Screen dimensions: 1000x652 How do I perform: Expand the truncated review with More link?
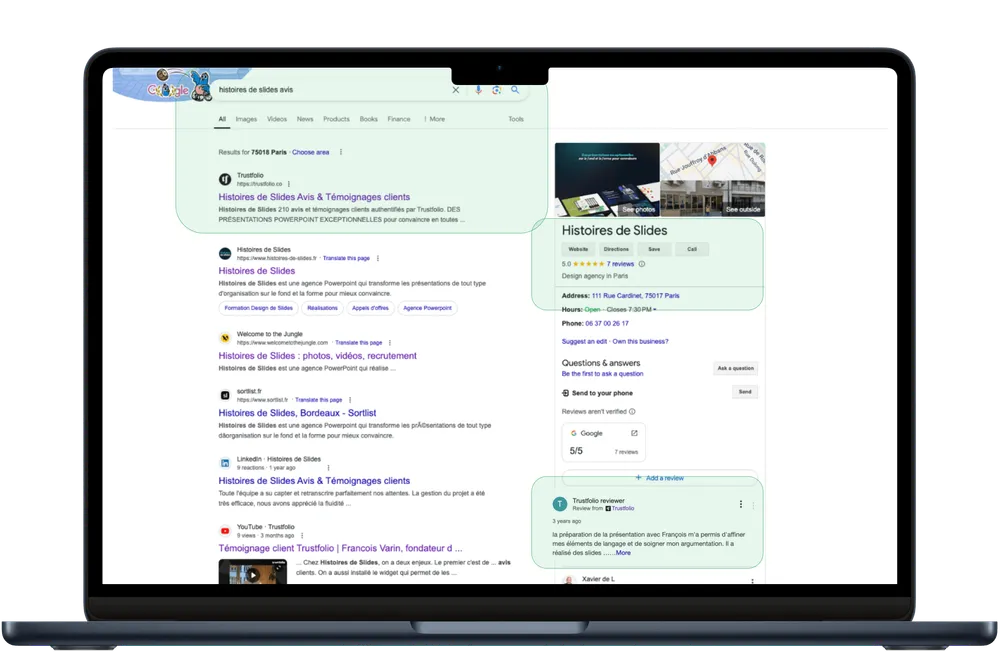tap(622, 553)
